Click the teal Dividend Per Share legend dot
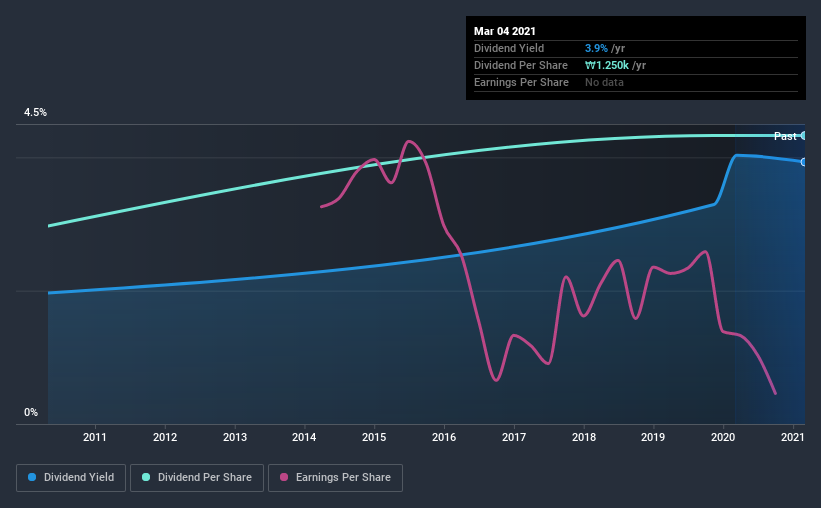821x508 pixels. (x=146, y=477)
